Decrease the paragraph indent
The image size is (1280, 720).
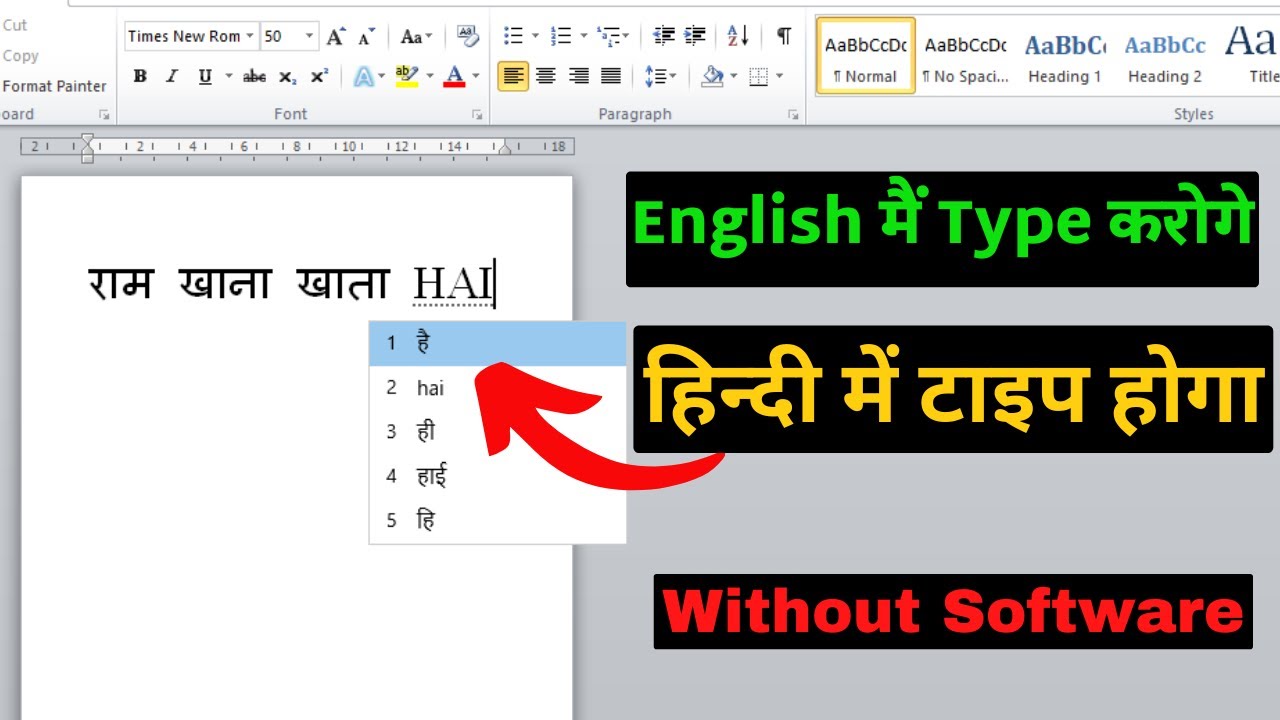coord(663,36)
